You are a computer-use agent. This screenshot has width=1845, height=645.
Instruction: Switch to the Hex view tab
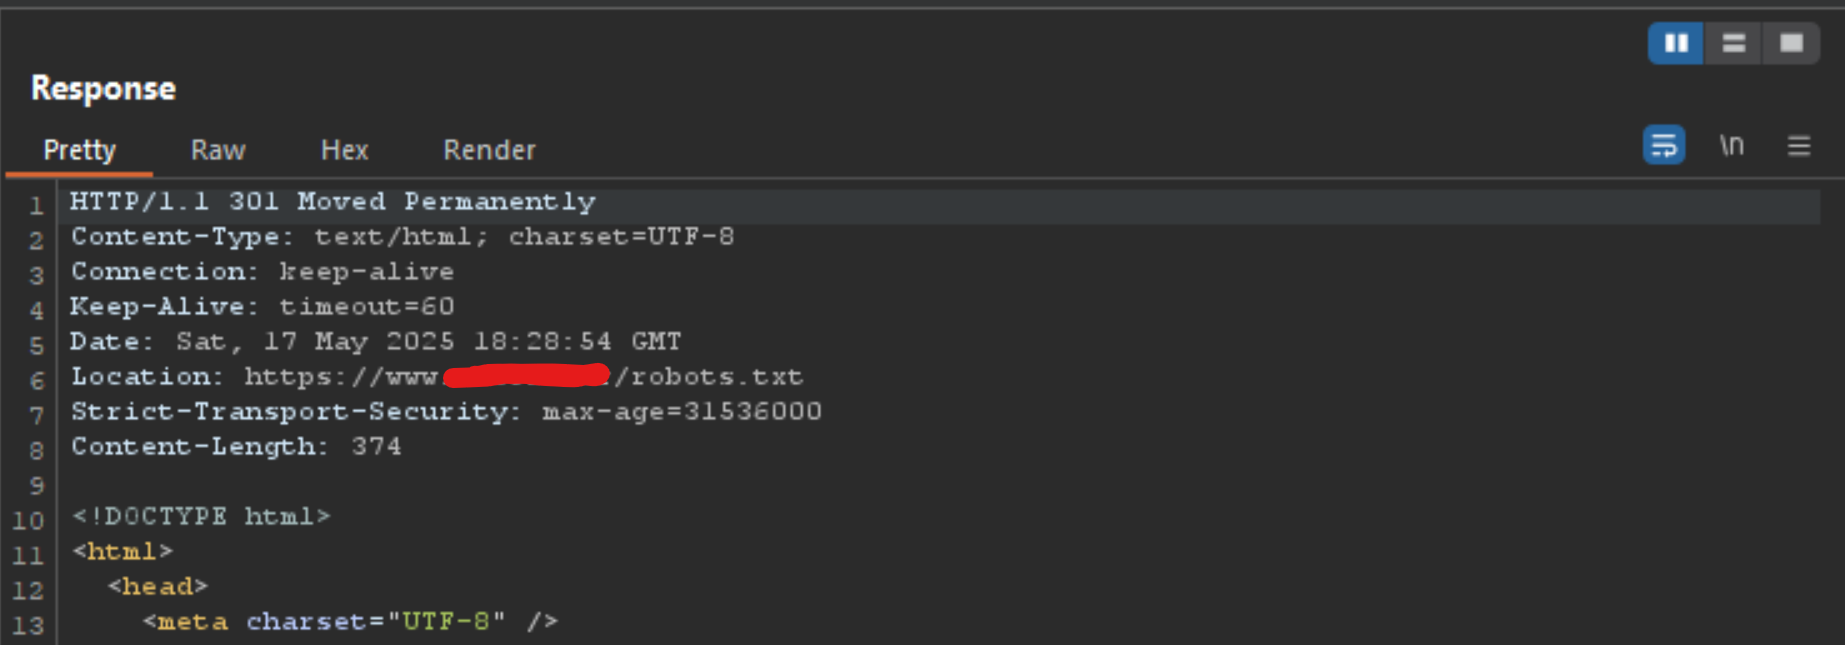coord(344,150)
